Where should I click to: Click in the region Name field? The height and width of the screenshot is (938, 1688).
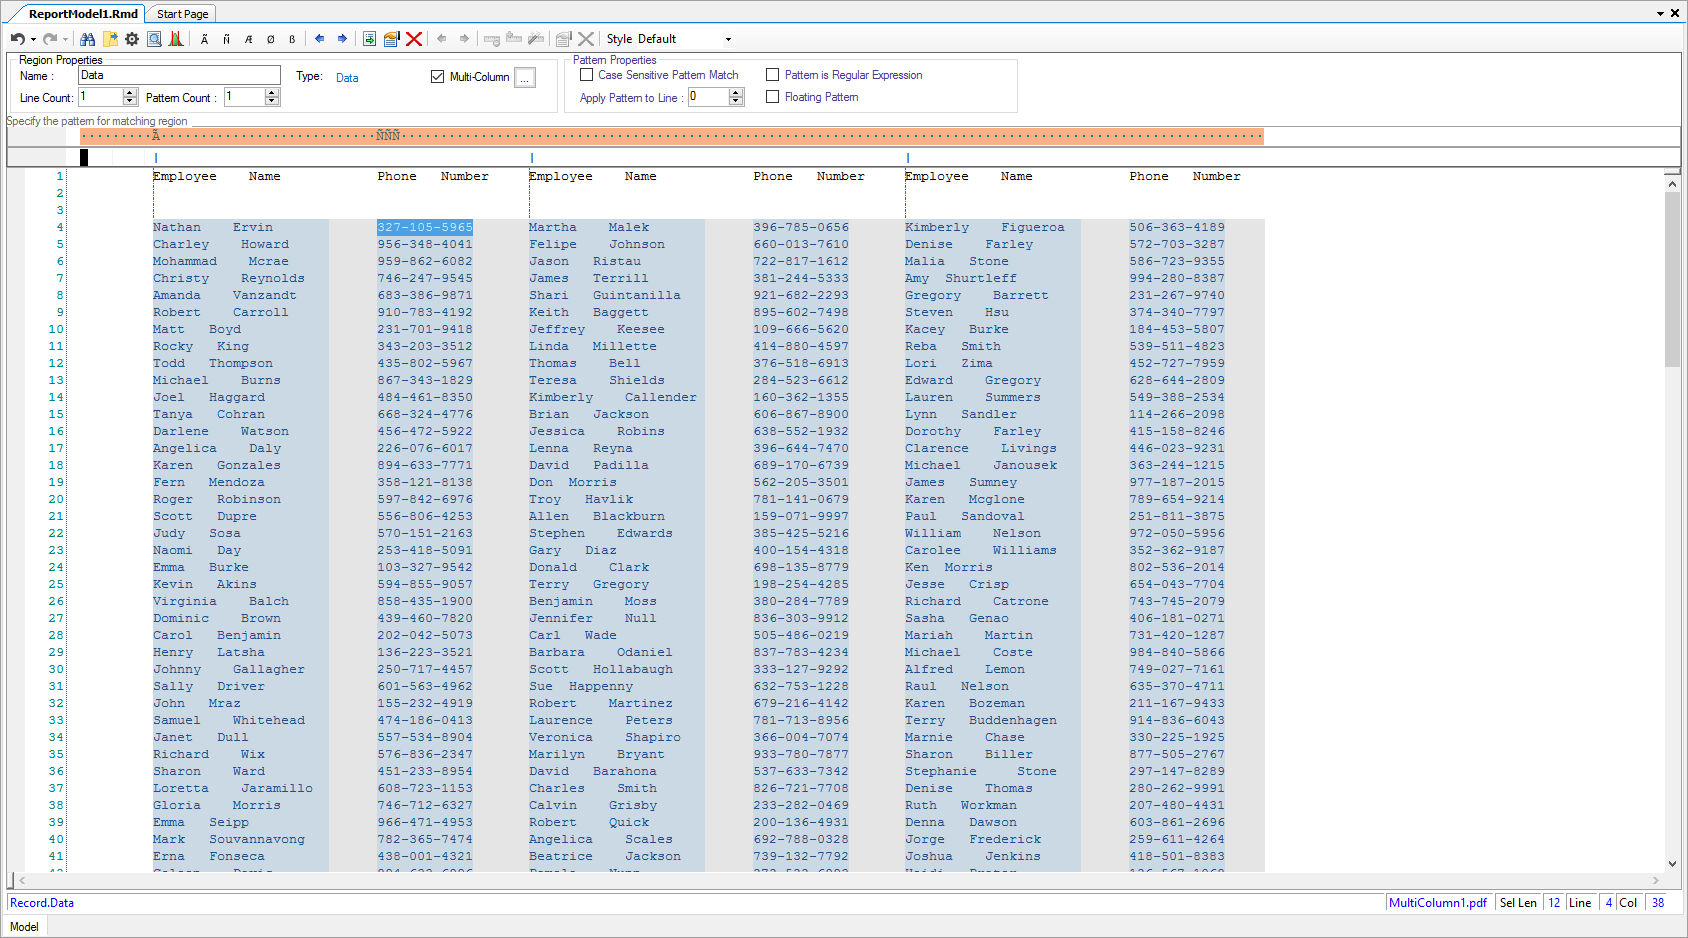tap(179, 75)
